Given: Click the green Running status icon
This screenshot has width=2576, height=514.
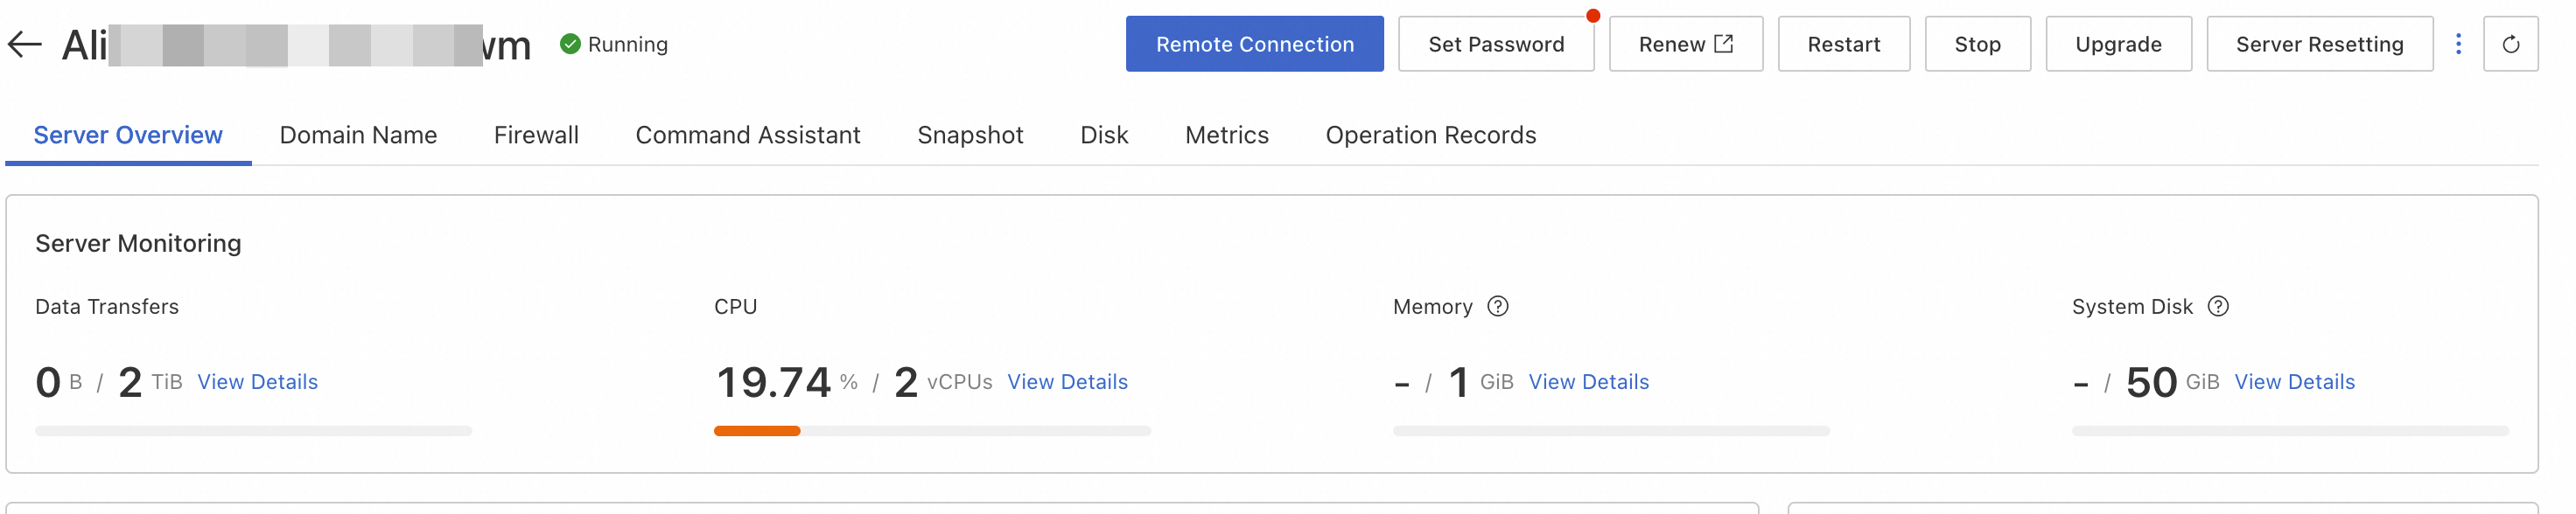Looking at the screenshot, I should 570,44.
